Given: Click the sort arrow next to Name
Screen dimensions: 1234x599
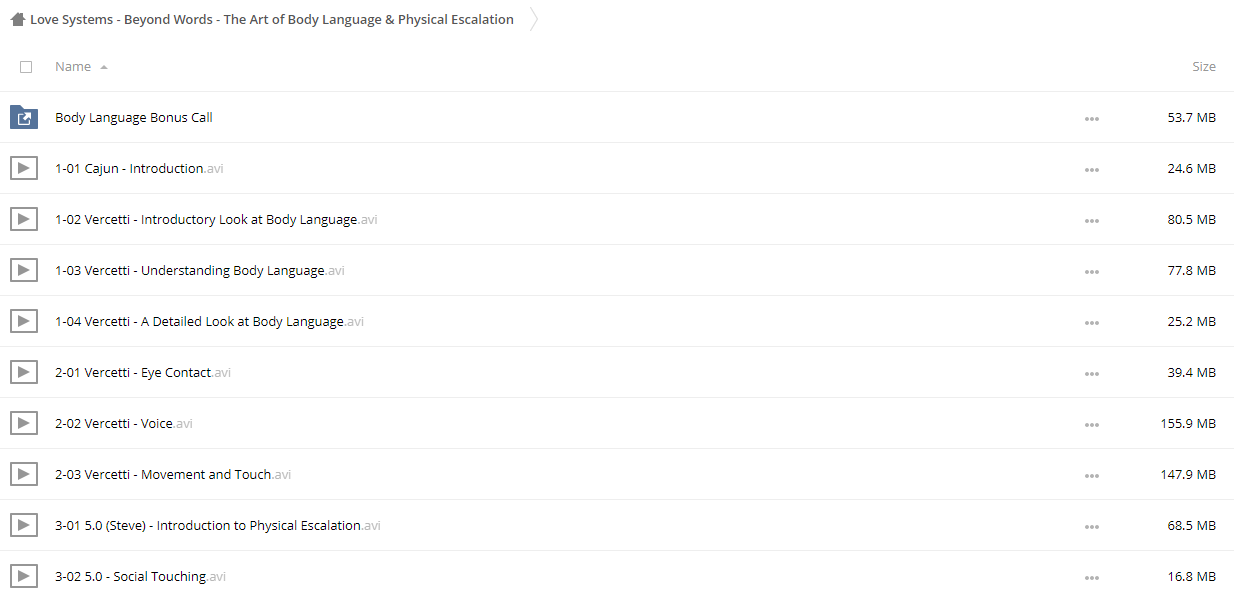Looking at the screenshot, I should pos(104,67).
